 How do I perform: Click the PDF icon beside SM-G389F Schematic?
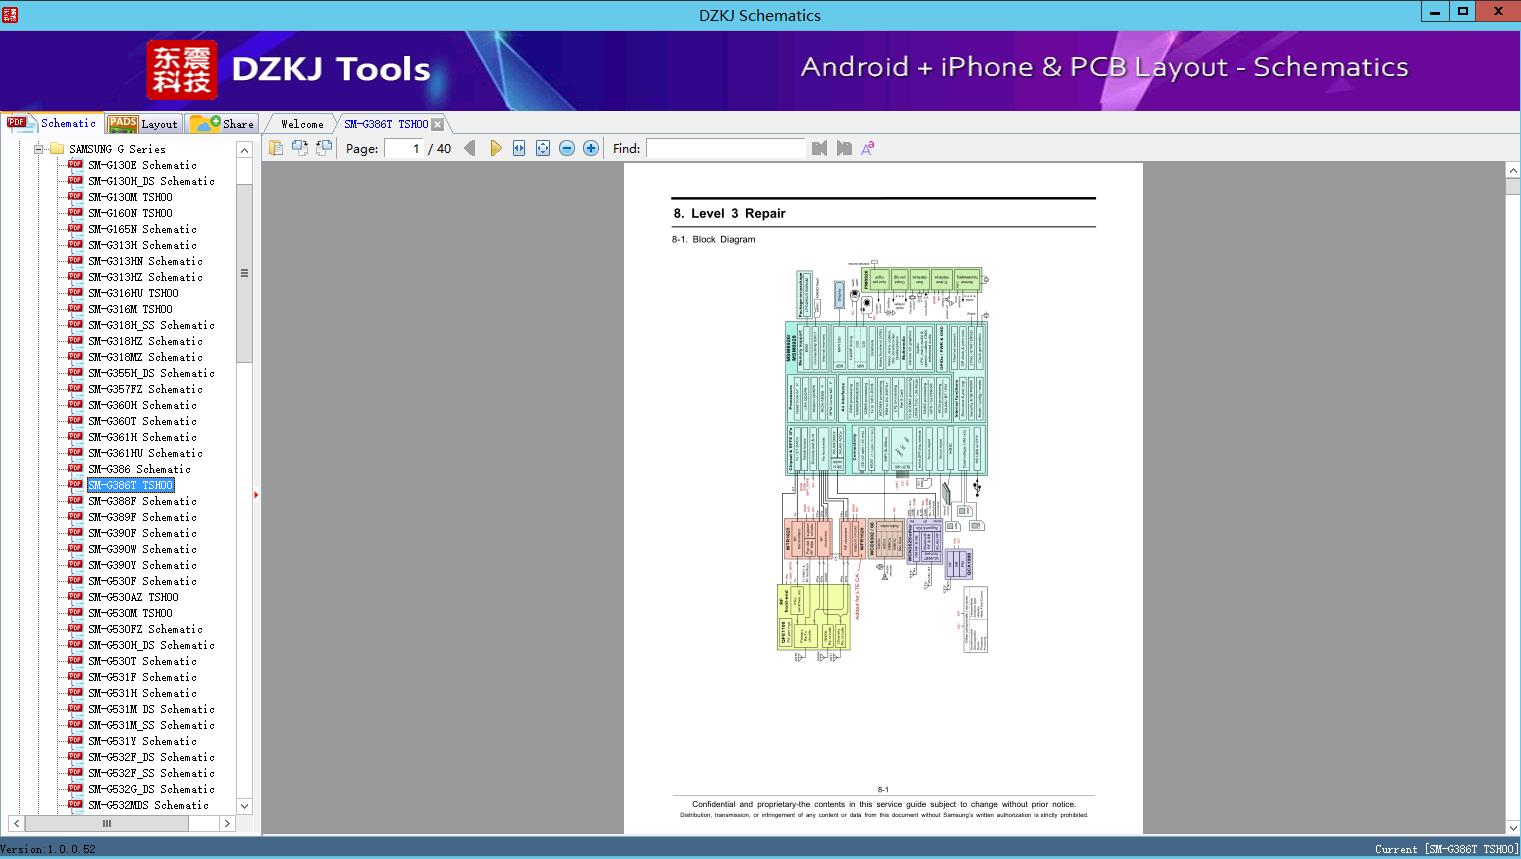(75, 516)
